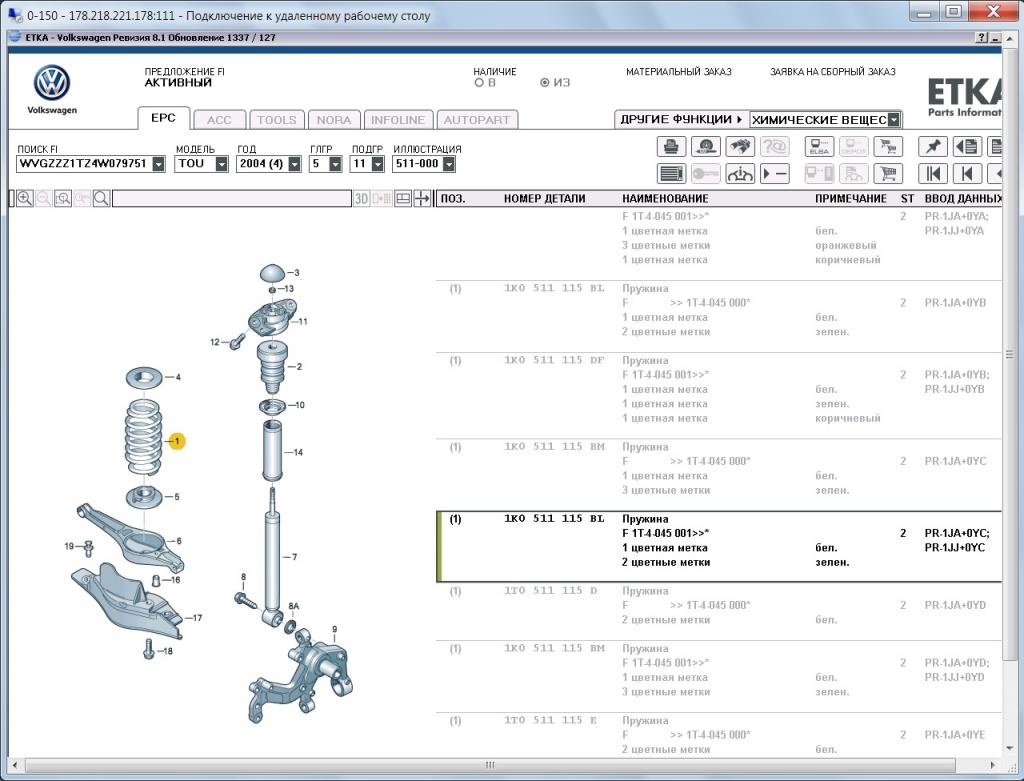Zoom in on the illustration
The width and height of the screenshot is (1024, 781).
pyautogui.click(x=25, y=199)
